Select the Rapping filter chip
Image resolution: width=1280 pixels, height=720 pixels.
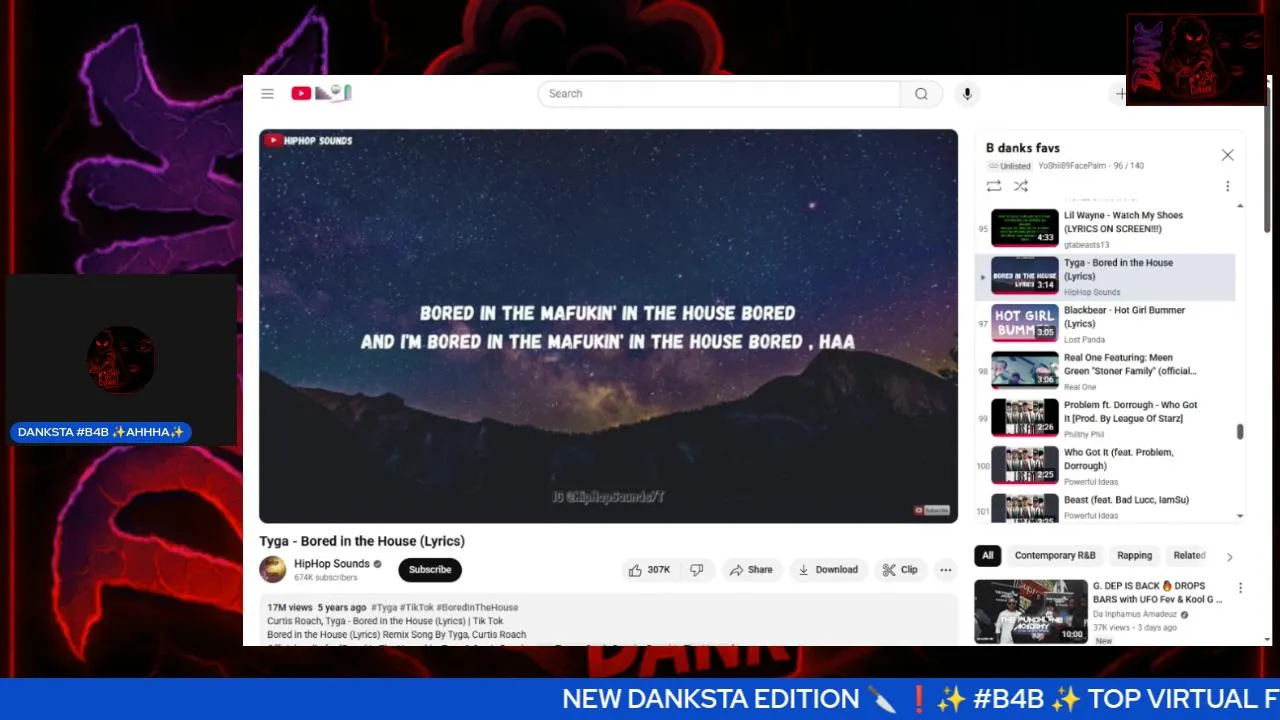point(1134,556)
